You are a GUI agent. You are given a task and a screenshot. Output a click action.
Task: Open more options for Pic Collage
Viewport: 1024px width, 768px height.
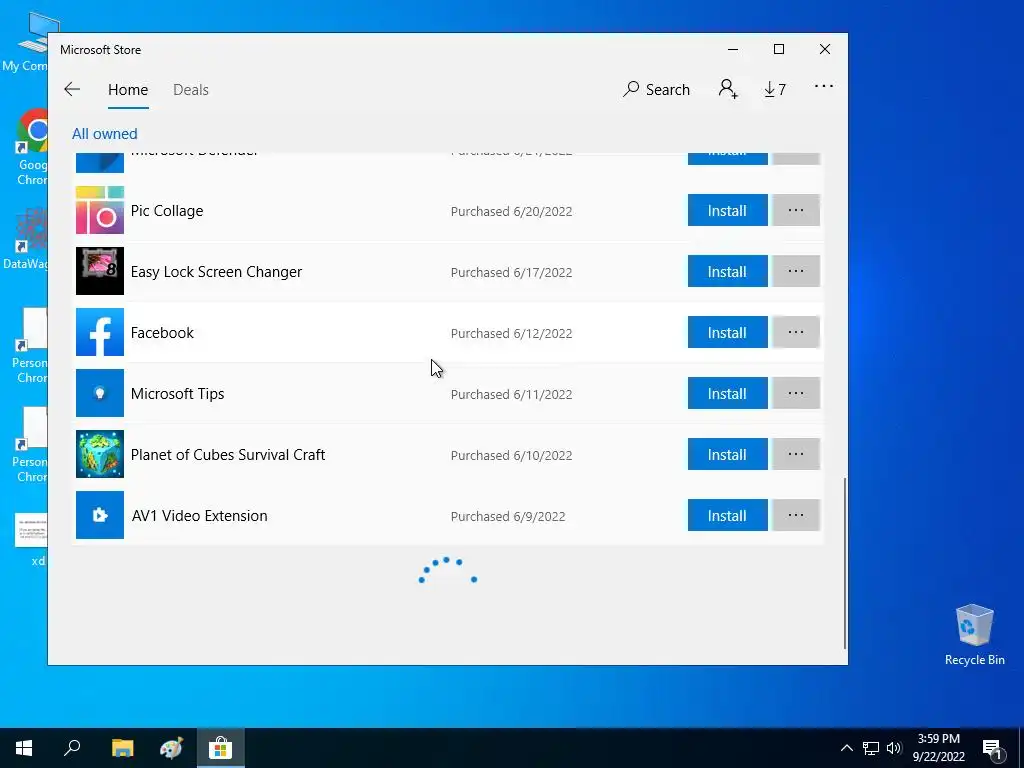click(795, 210)
